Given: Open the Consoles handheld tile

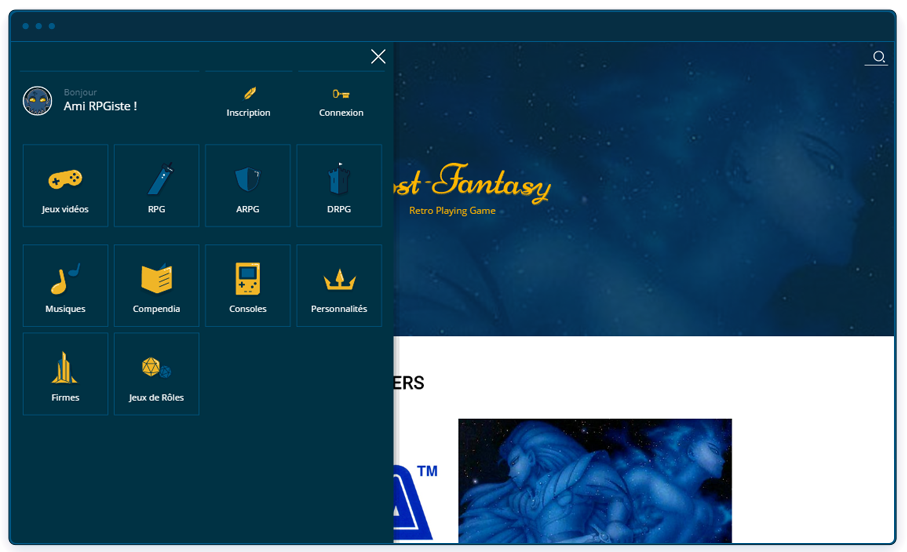Looking at the screenshot, I should (x=248, y=286).
